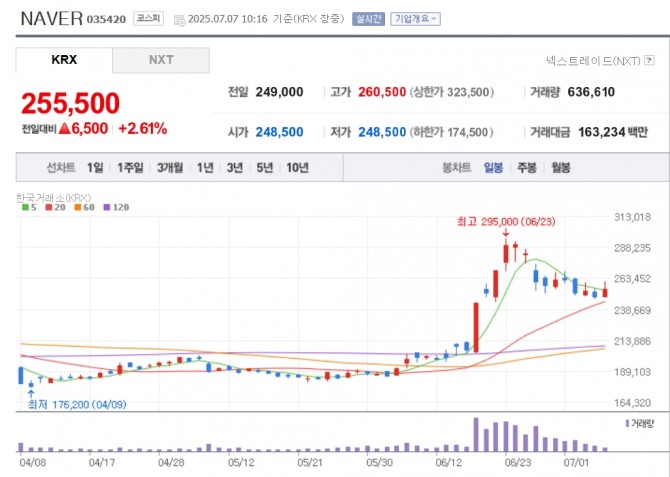Screen dimensions: 670x477
Task: Select the 1년 line chart period
Action: 205,168
